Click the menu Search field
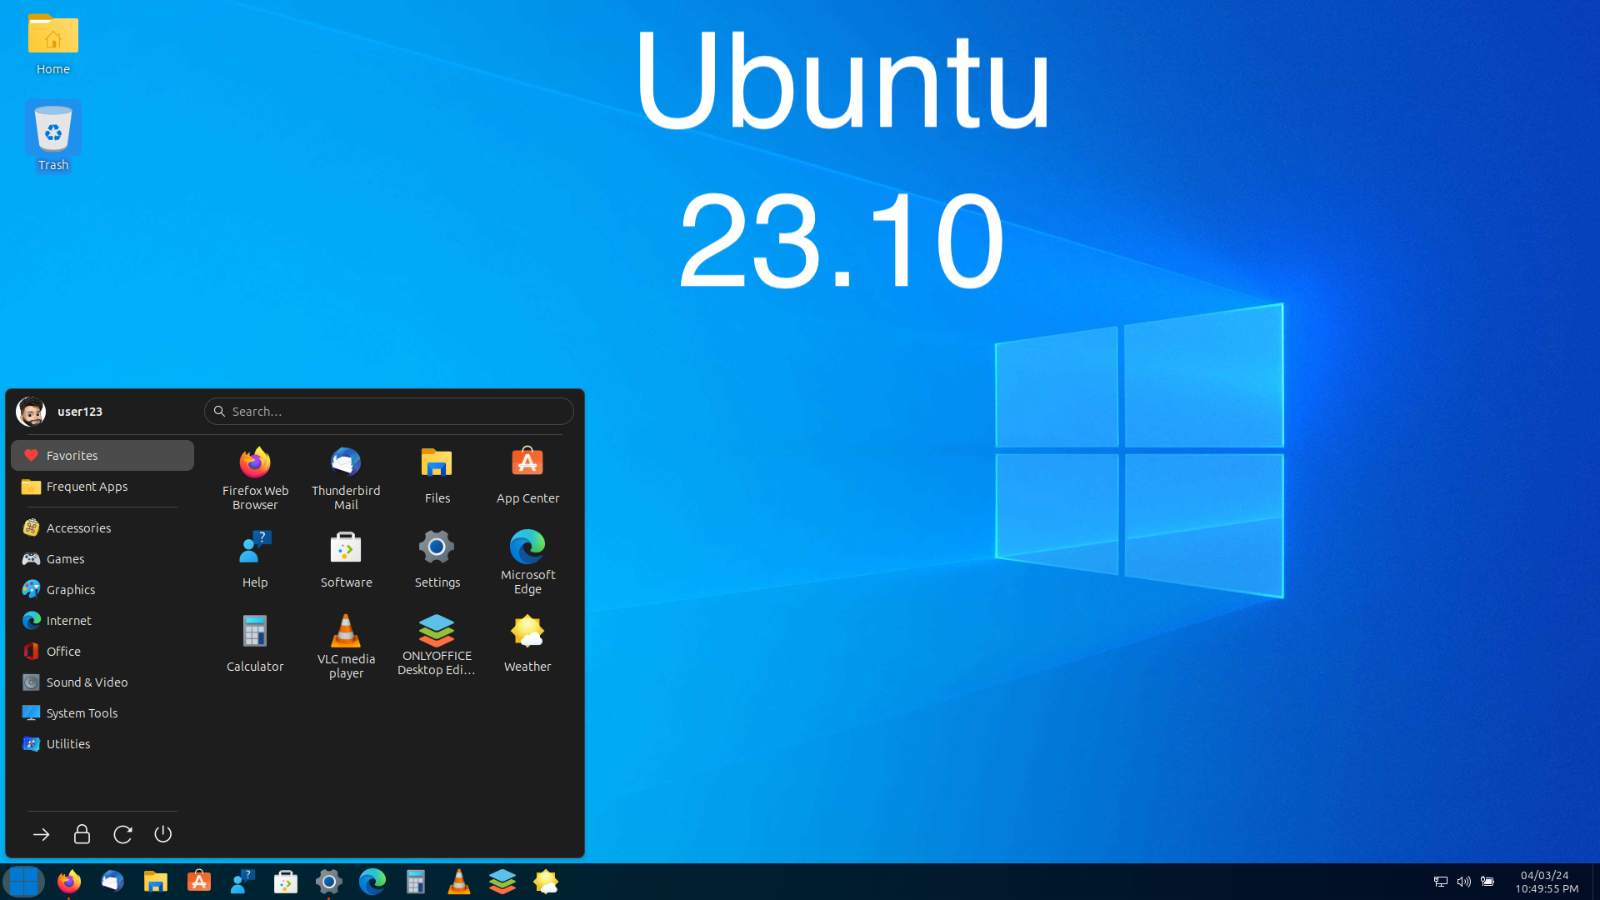This screenshot has height=900, width=1600. (x=389, y=411)
